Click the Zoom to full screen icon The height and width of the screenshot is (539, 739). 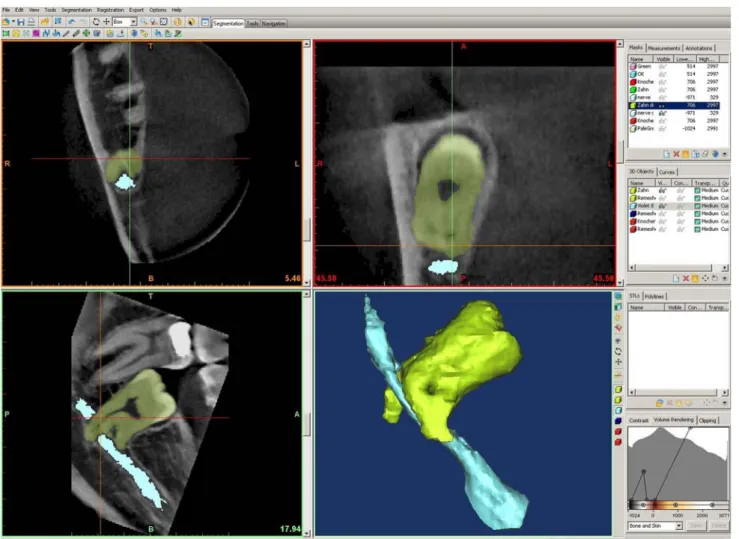[164, 22]
